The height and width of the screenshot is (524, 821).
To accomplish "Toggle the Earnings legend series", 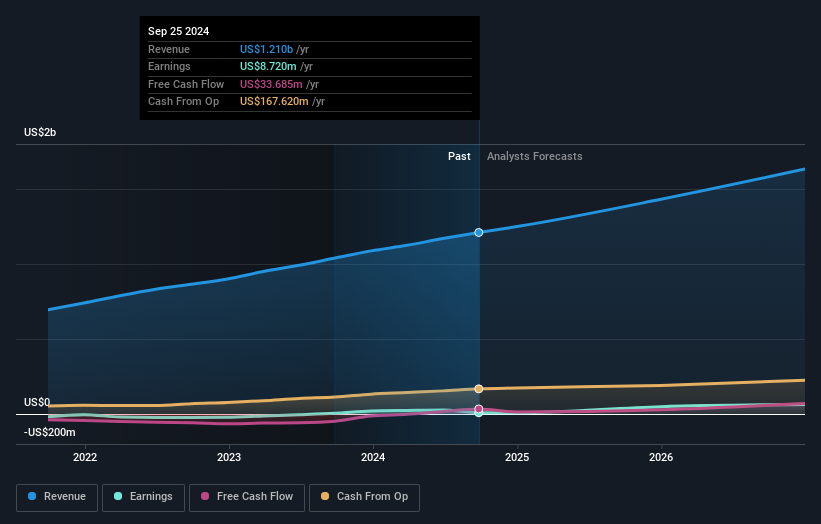I will click(143, 497).
